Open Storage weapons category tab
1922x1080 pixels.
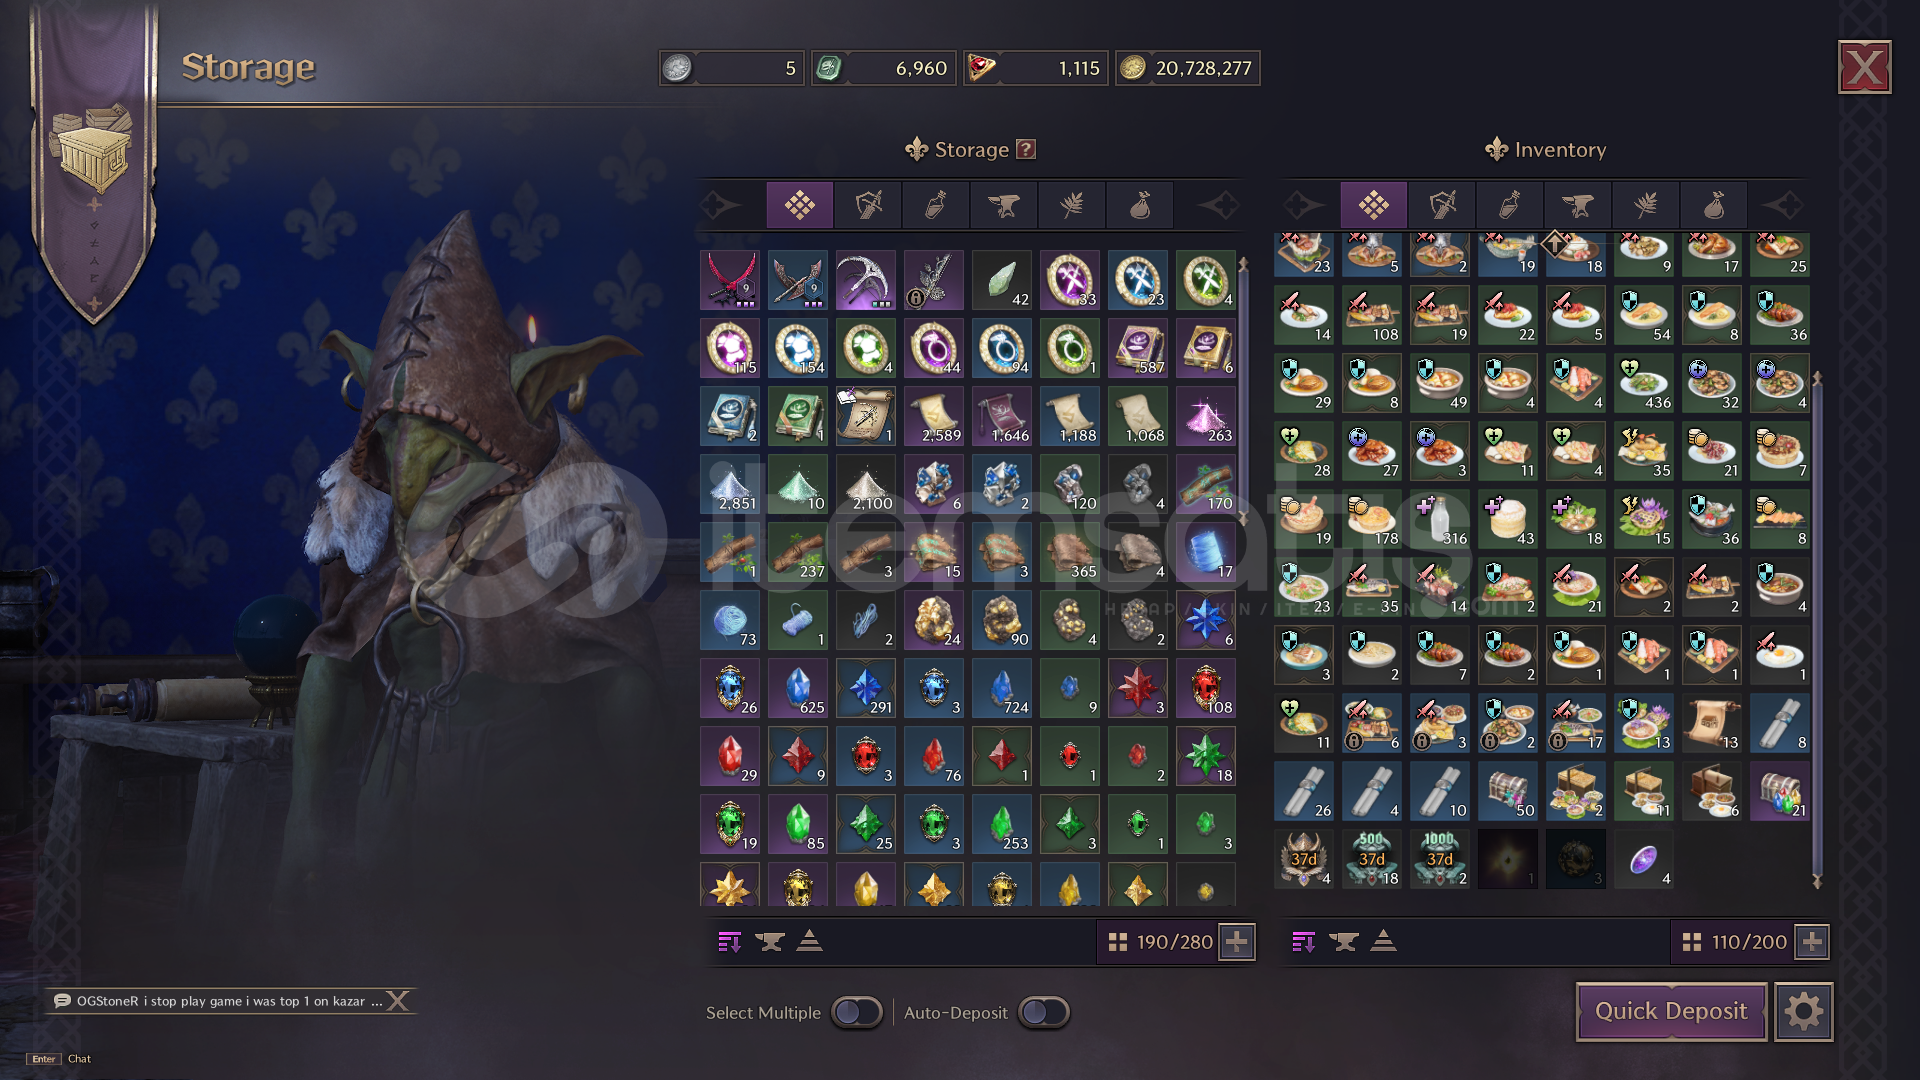[868, 206]
